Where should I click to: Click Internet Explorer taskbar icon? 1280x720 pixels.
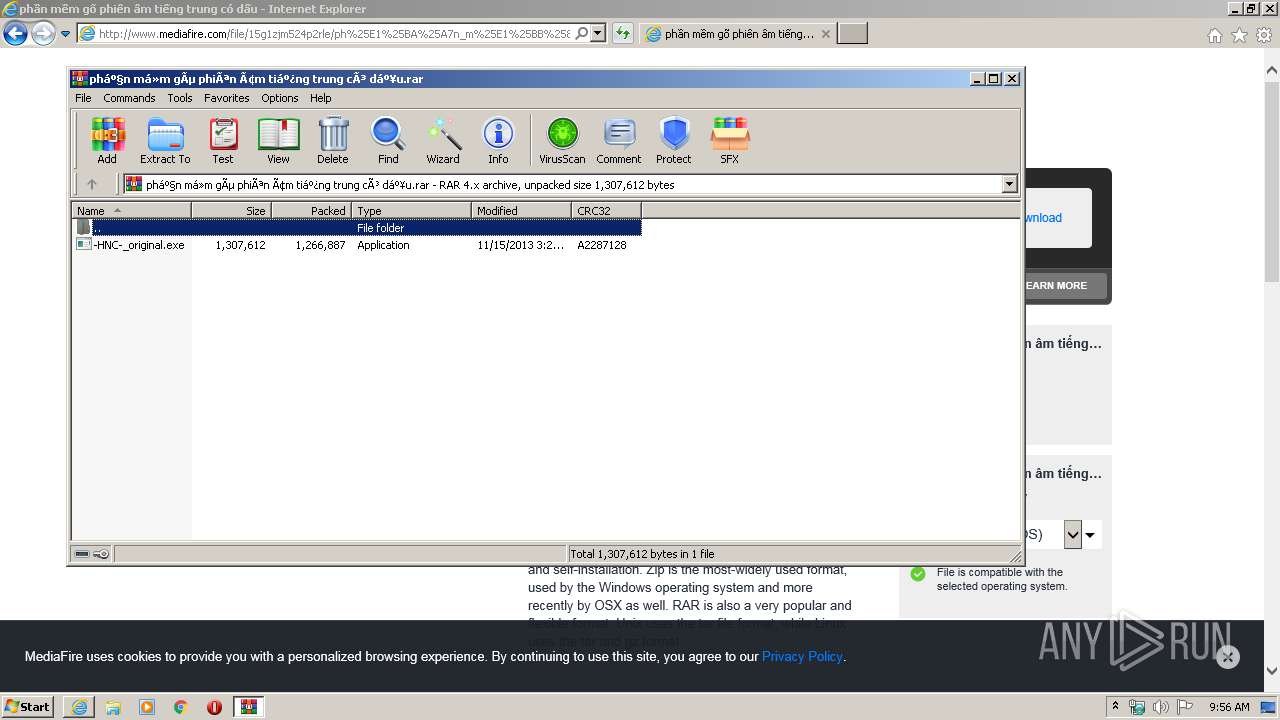point(79,707)
